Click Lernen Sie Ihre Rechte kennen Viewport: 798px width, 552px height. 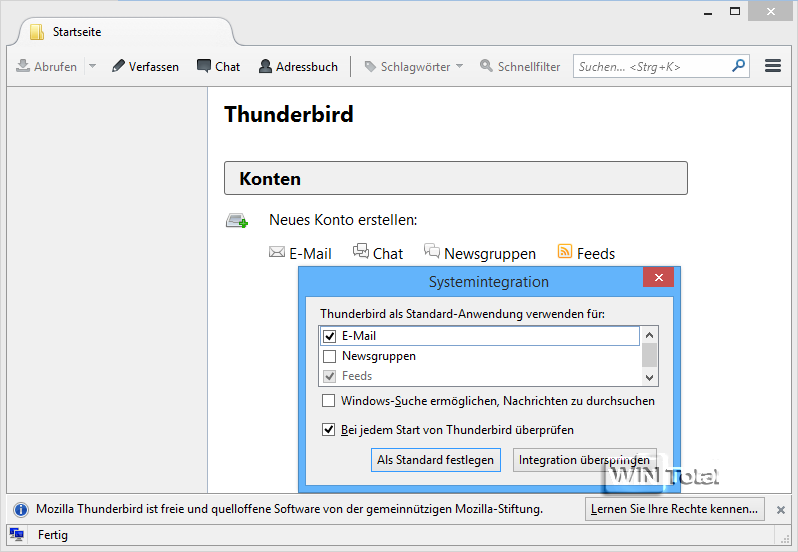(x=674, y=509)
